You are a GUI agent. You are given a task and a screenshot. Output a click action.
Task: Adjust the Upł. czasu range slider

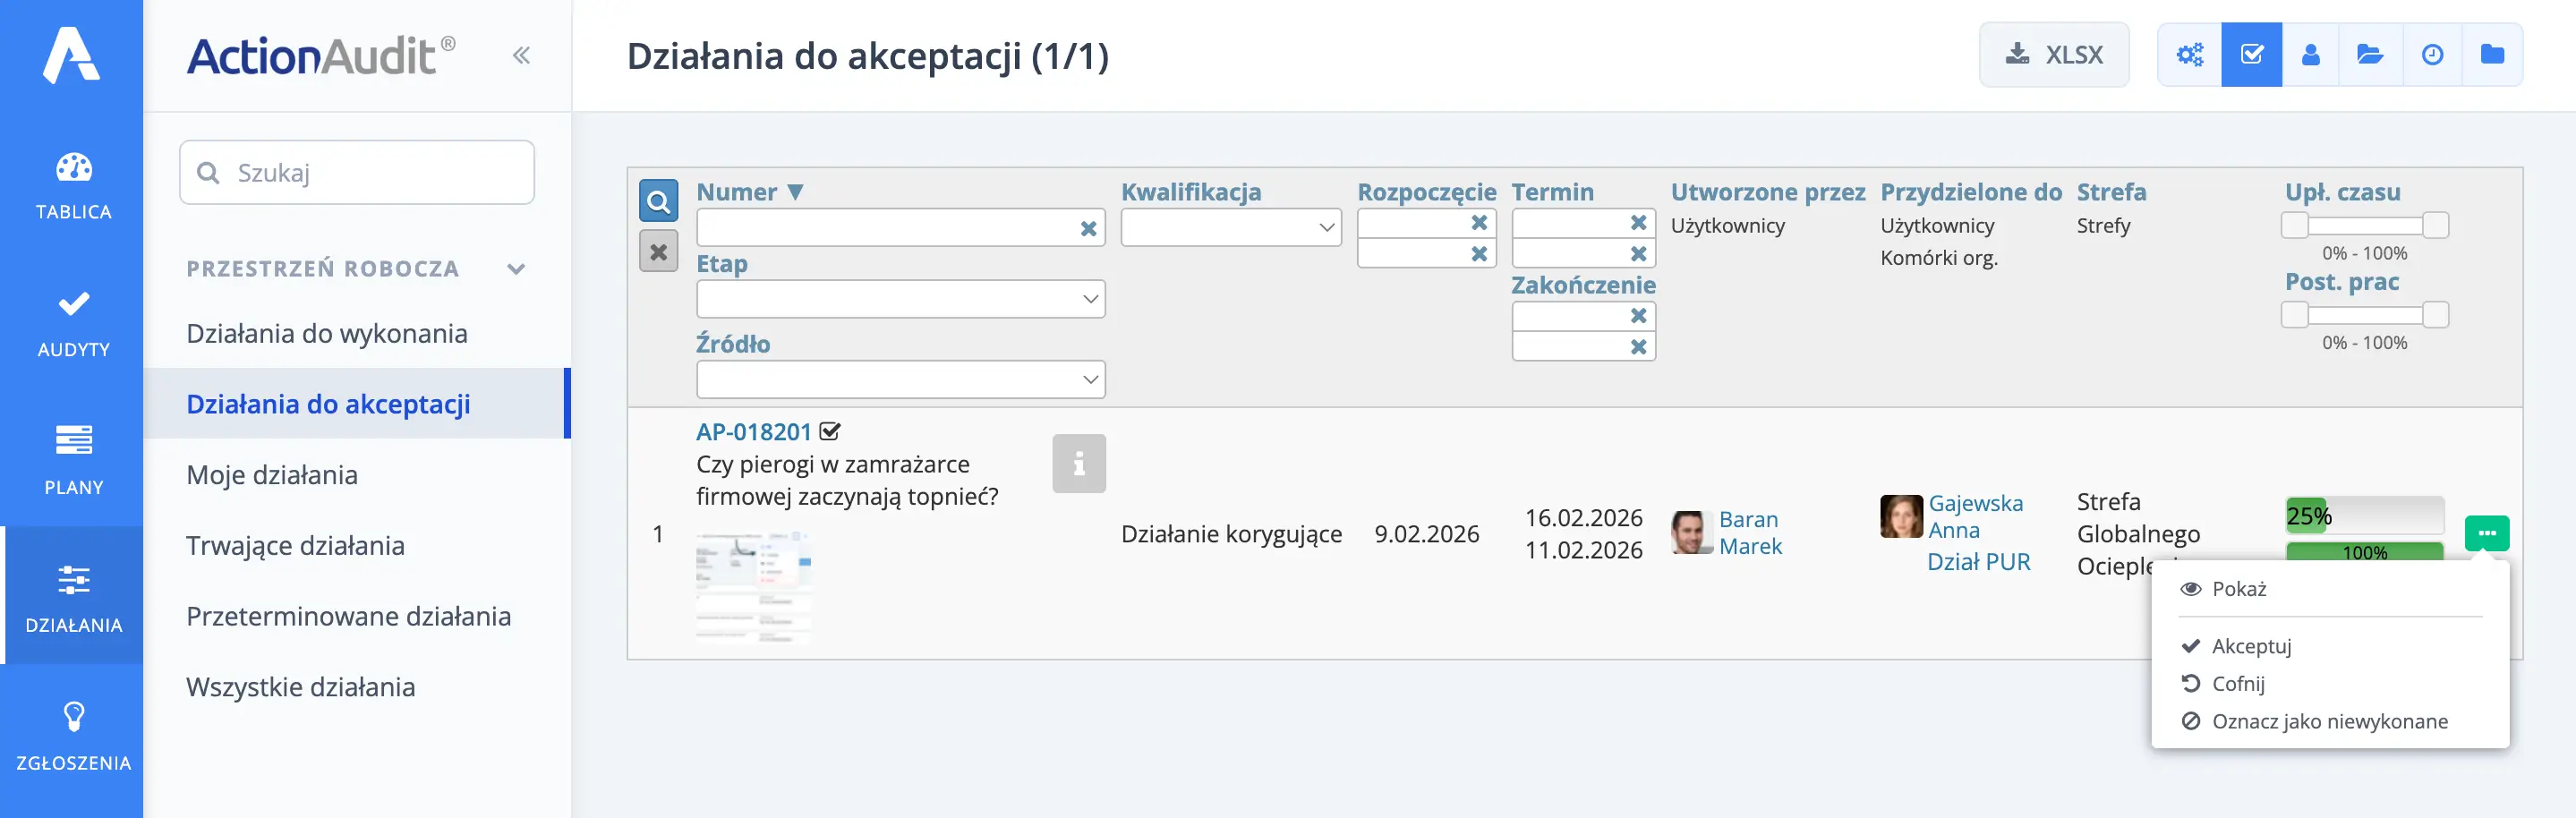coord(2364,225)
